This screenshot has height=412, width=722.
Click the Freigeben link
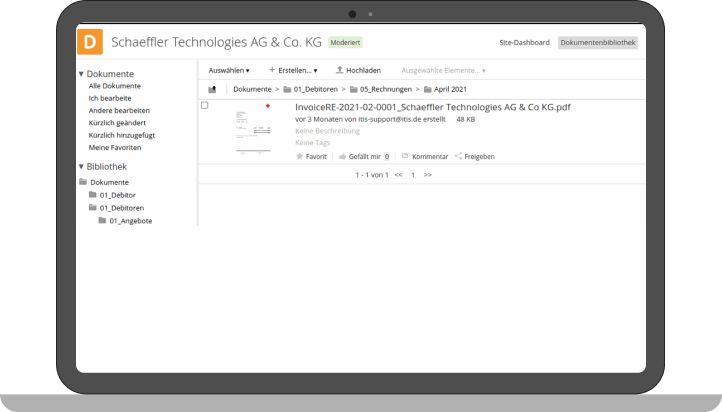(x=479, y=157)
